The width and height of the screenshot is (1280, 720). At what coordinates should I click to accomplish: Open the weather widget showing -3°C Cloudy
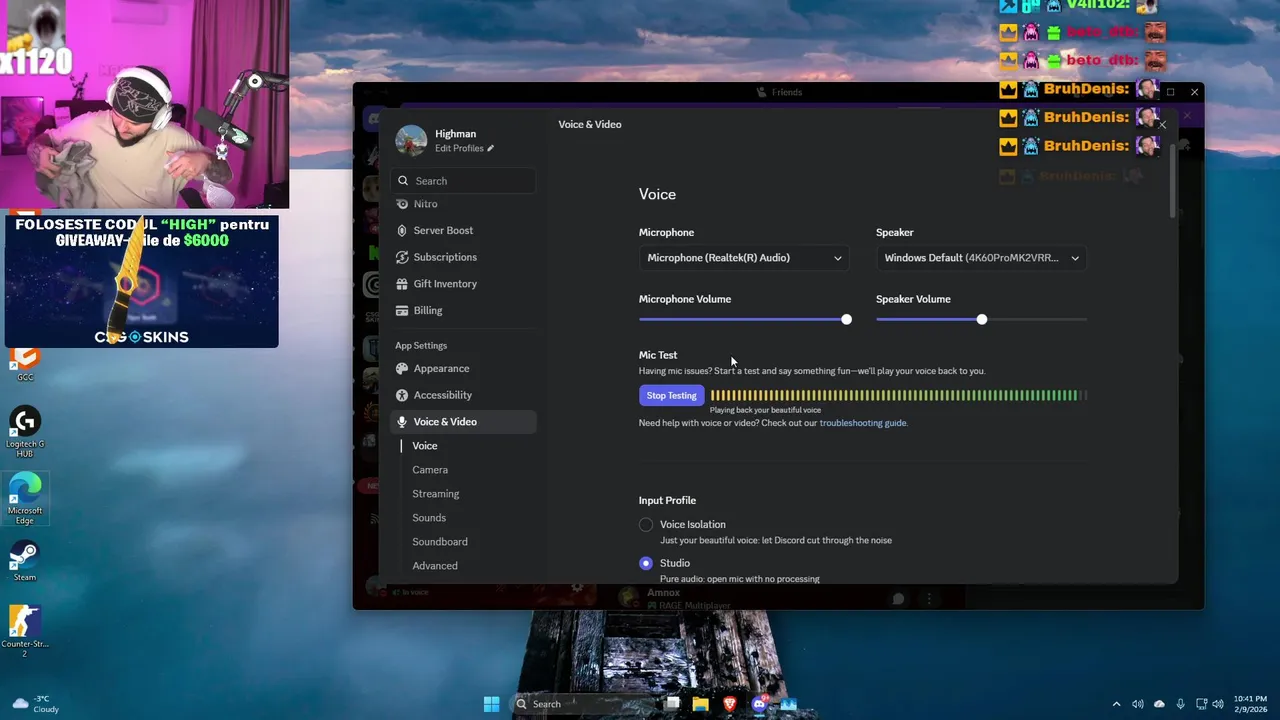click(x=35, y=704)
